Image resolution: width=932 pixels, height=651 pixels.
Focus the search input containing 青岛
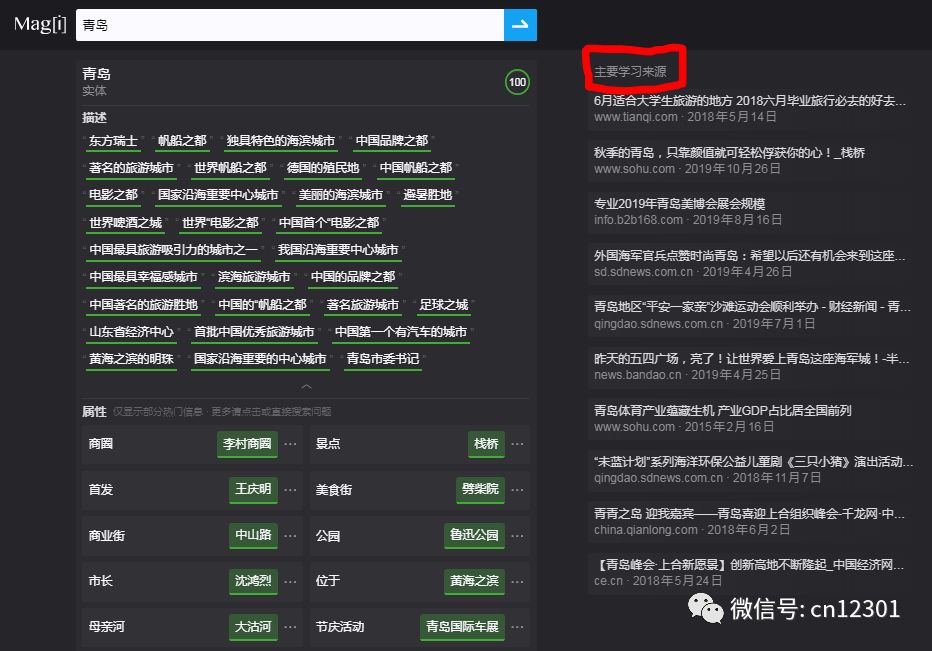[289, 25]
